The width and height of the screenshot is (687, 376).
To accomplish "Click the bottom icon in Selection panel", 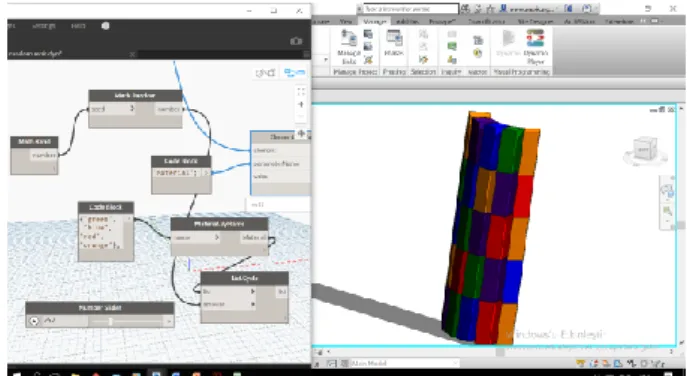I will [x=423, y=59].
